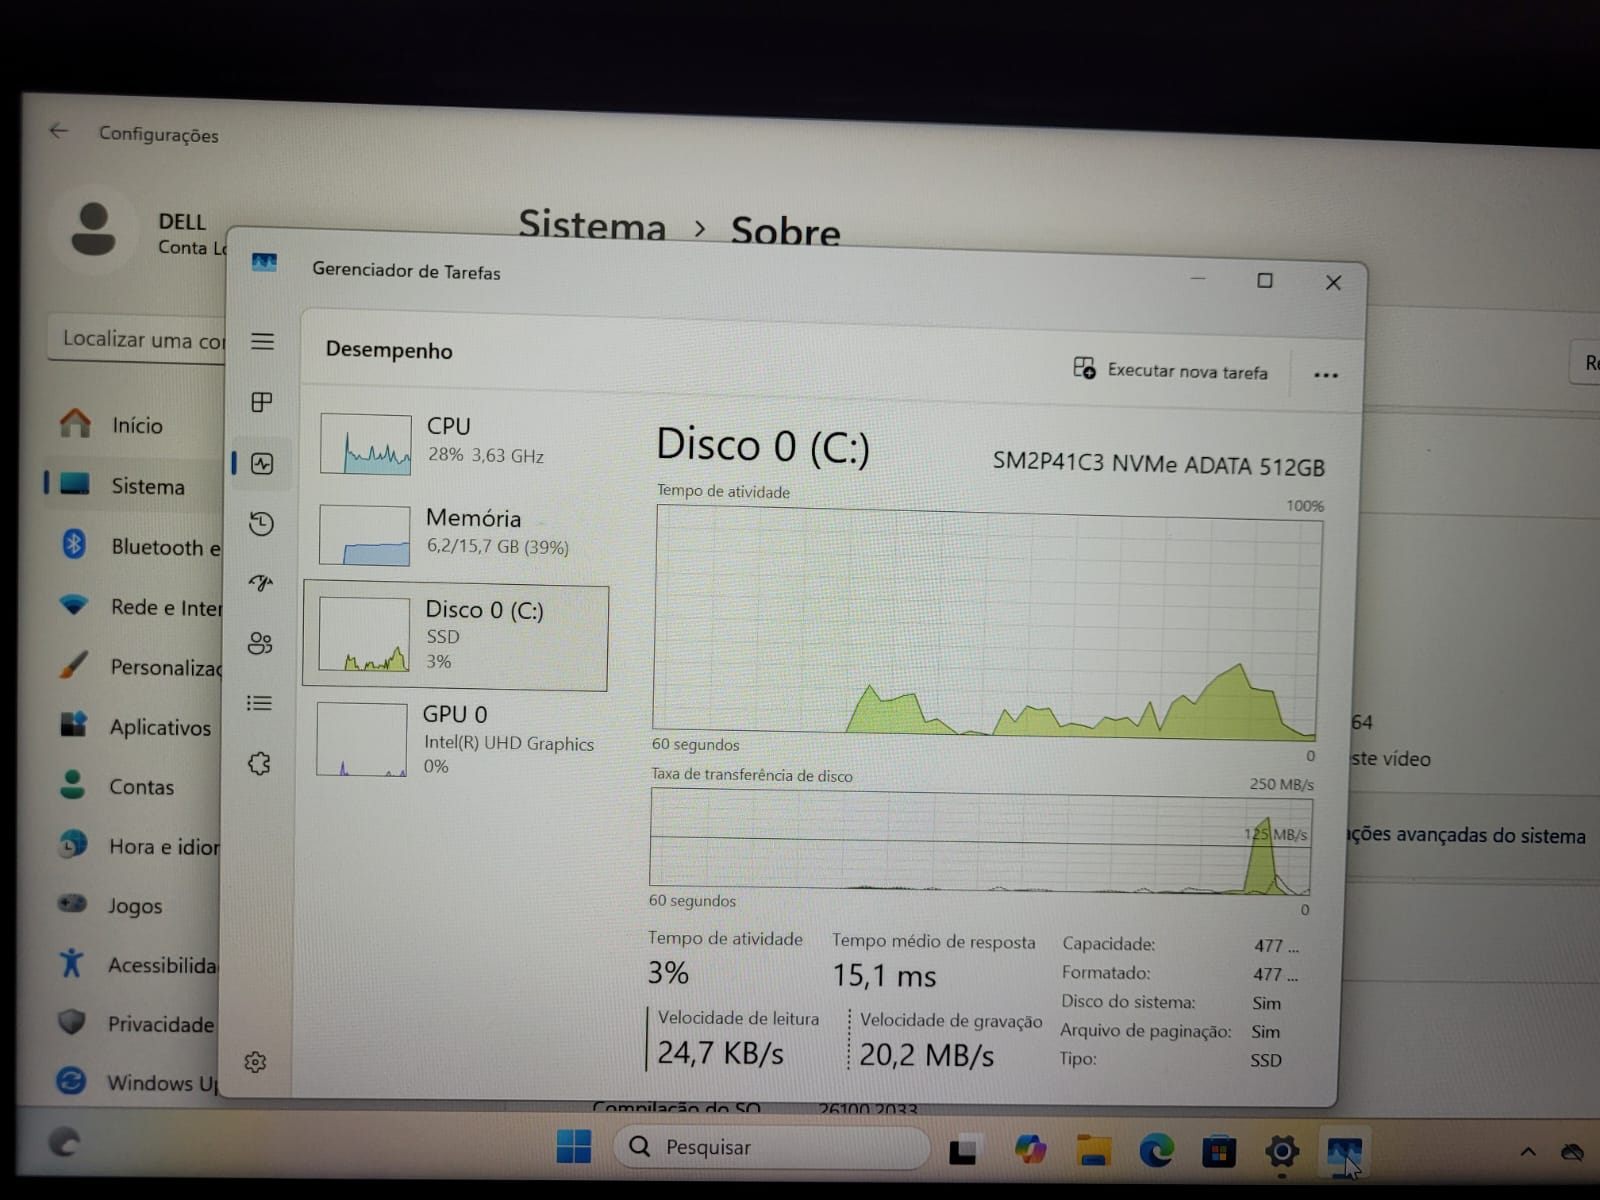This screenshot has width=1600, height=1200.
Task: Open the Details list page icon
Action: click(259, 703)
